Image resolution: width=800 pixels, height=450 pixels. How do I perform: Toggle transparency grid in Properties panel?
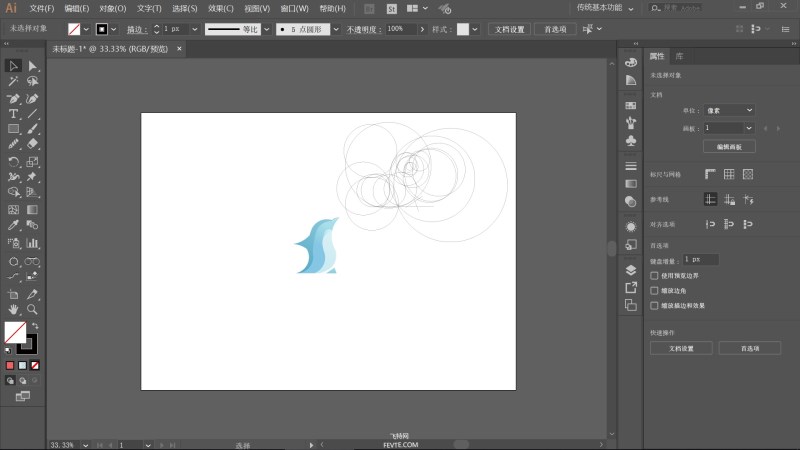(748, 174)
